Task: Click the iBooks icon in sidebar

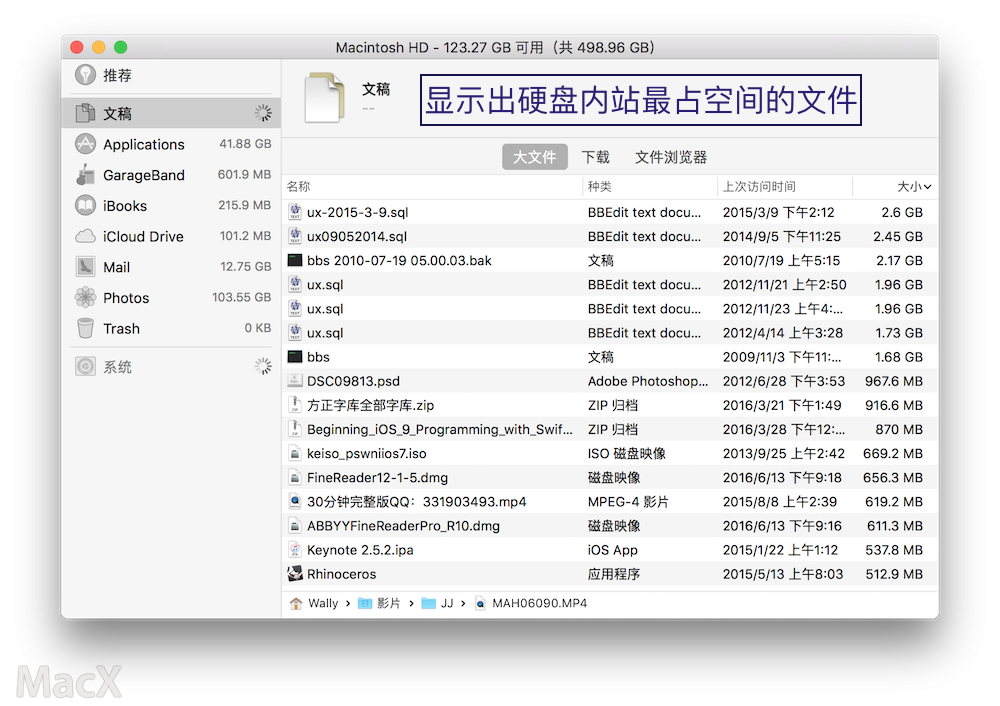Action: (85, 205)
